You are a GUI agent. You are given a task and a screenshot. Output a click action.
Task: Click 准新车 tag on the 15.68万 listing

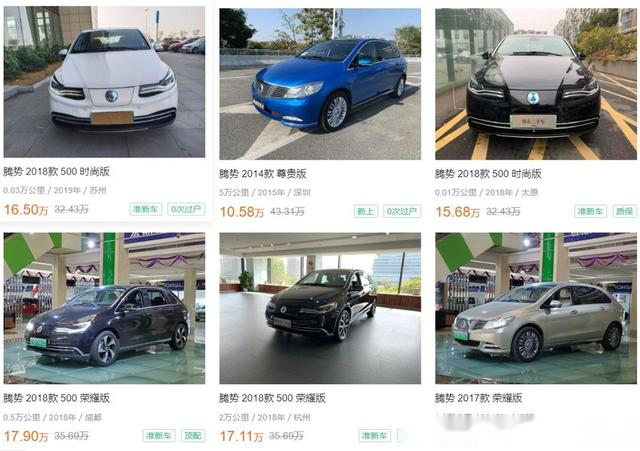pos(591,211)
